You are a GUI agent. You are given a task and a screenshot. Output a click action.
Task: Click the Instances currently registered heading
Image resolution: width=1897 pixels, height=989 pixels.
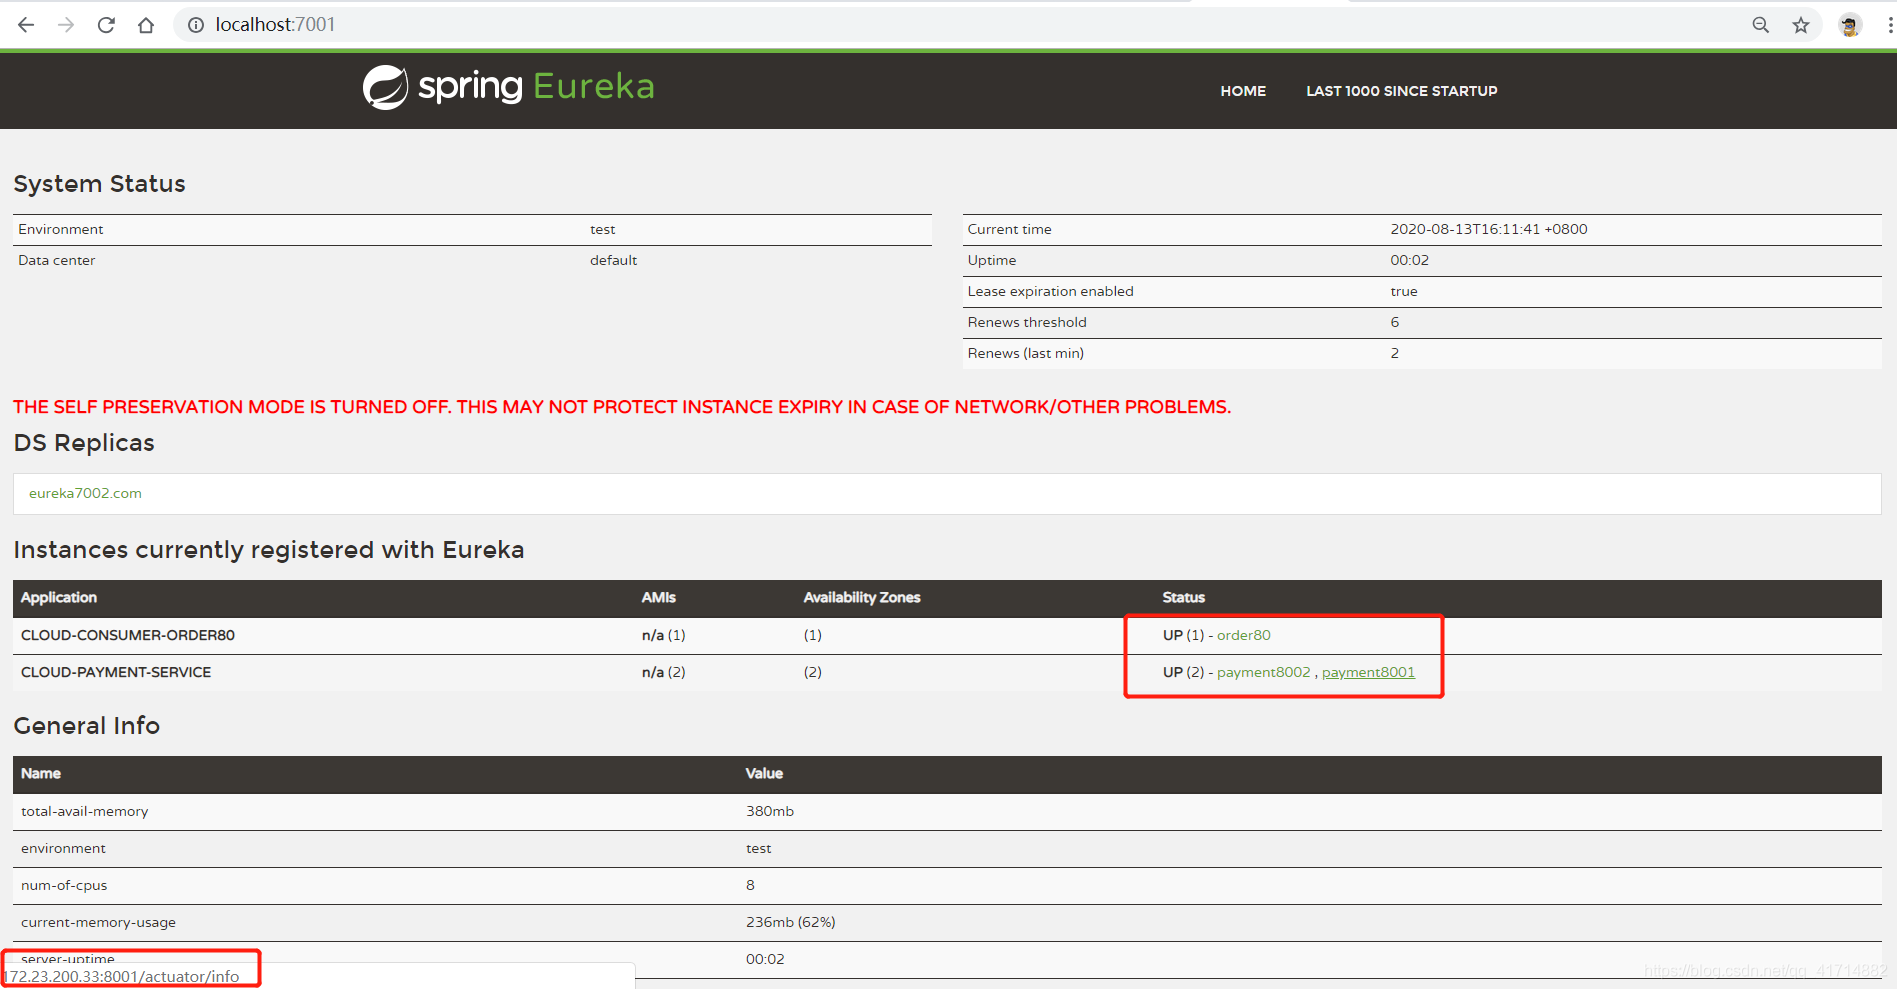[268, 550]
